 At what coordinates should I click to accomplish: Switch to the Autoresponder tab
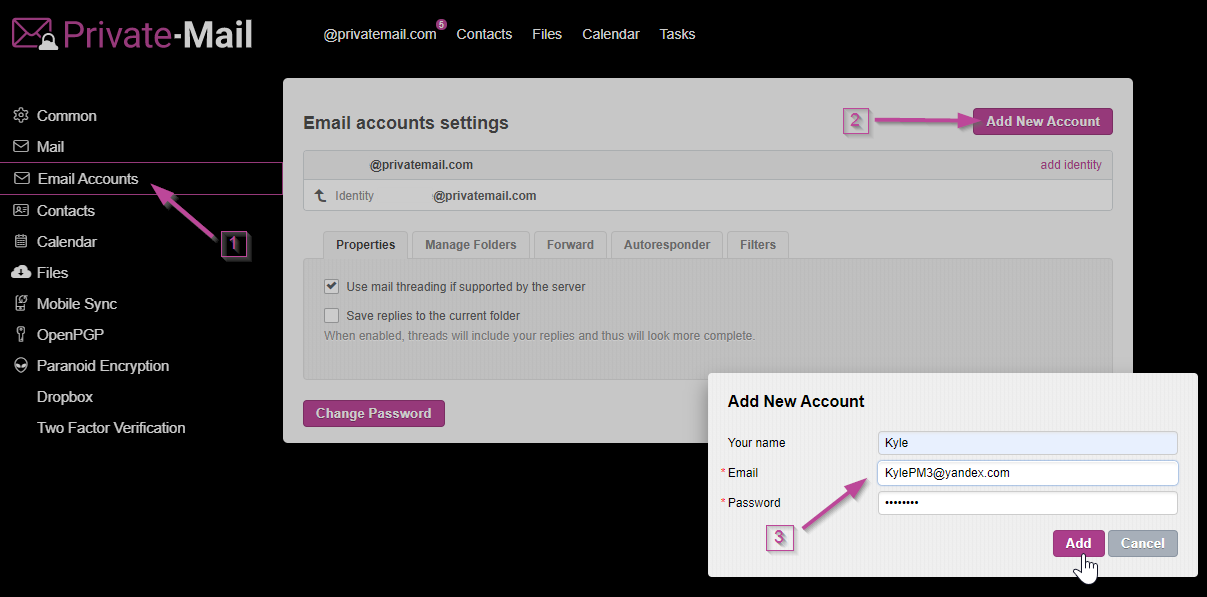[667, 245]
